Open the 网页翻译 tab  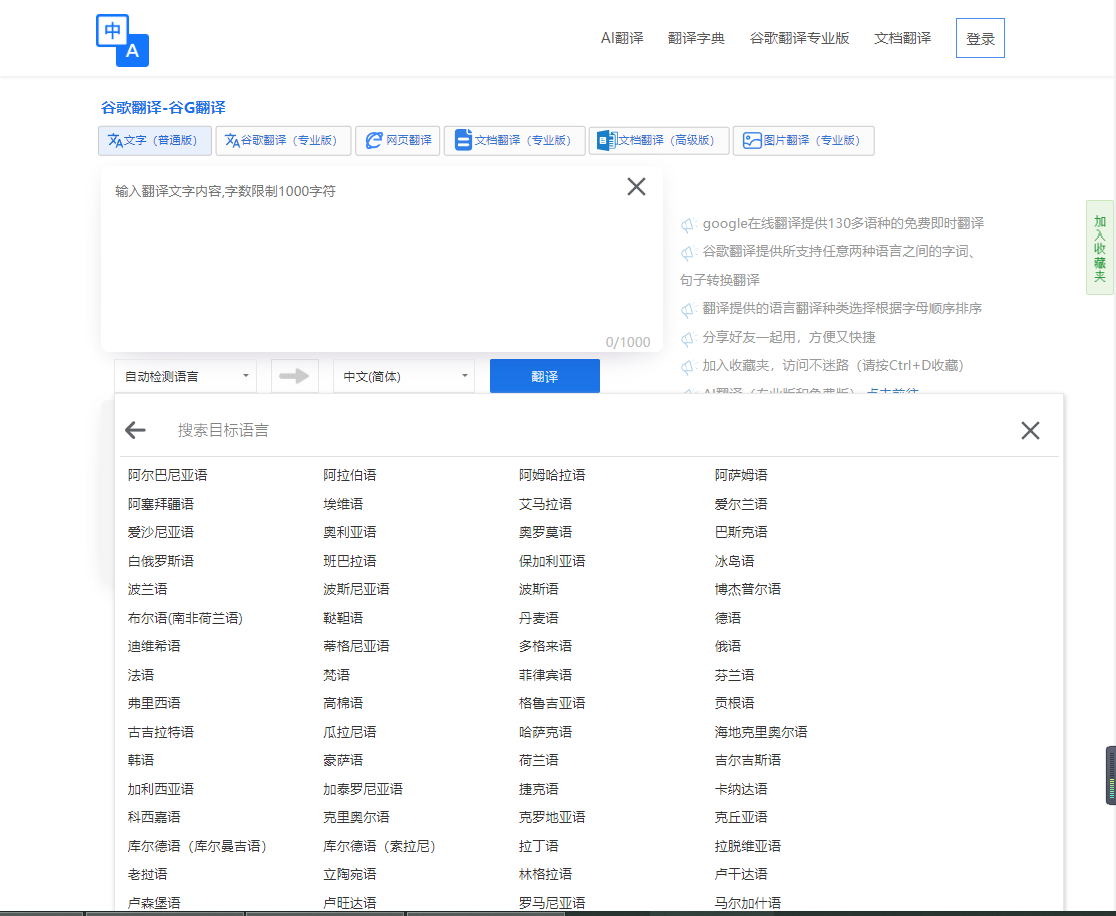(x=398, y=140)
